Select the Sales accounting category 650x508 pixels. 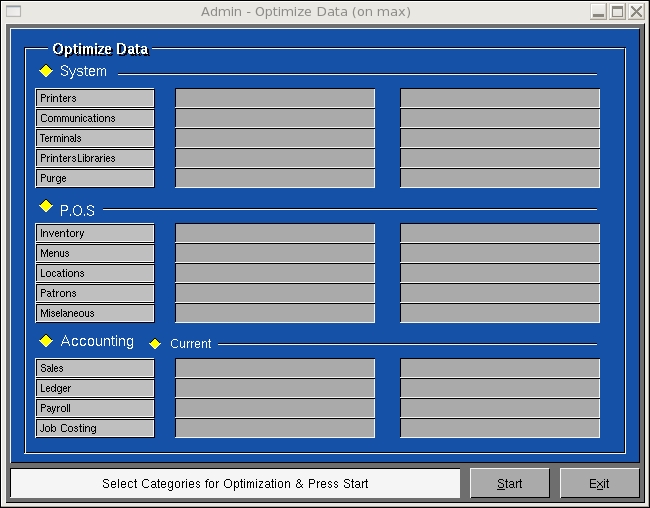[95, 368]
